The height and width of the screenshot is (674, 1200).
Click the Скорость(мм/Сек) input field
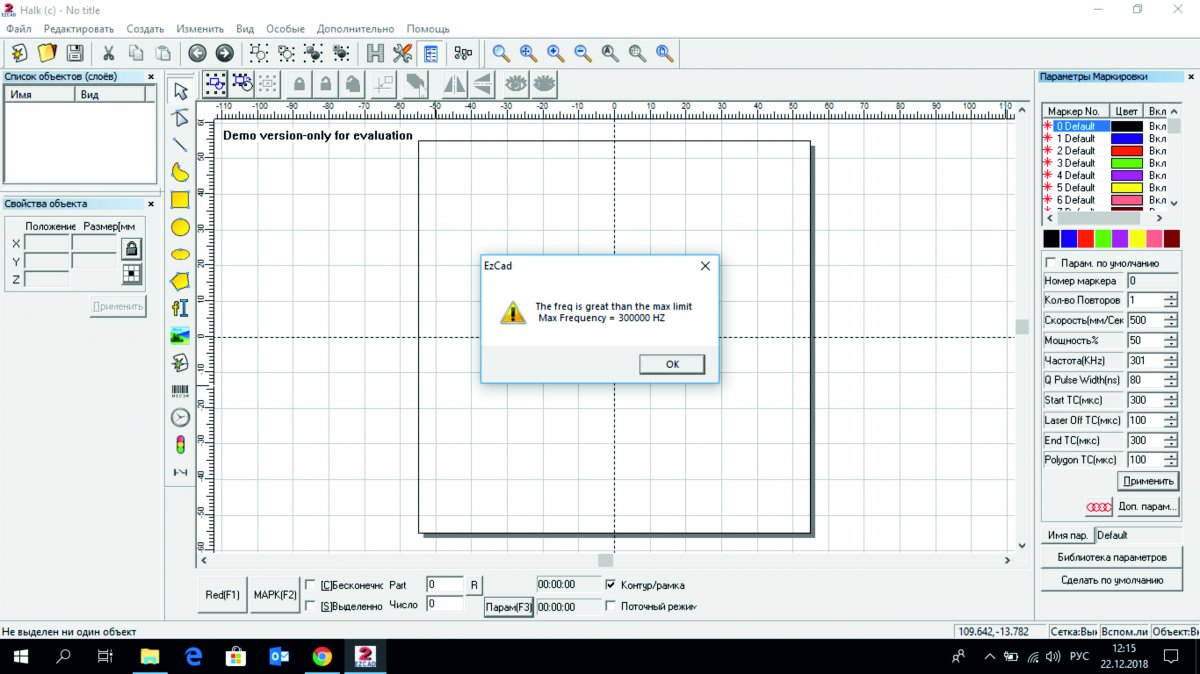1144,321
